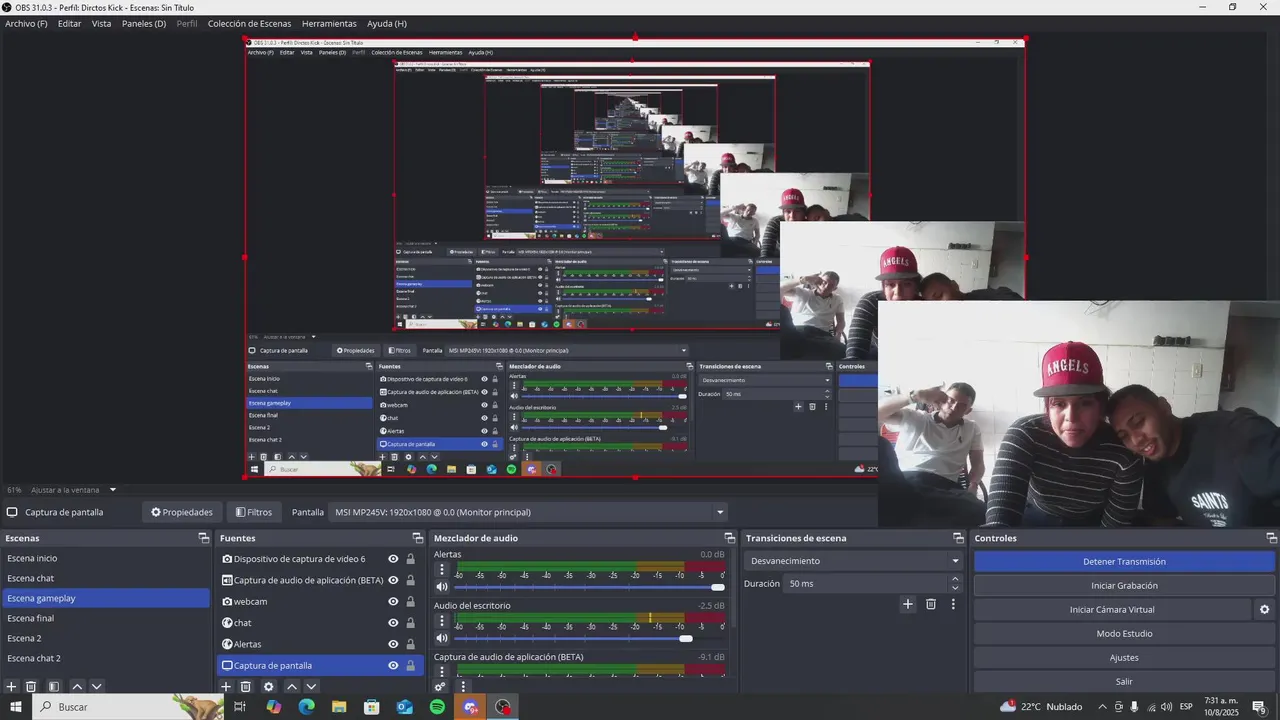
Task: Delete selected scene with trash icon
Action: tap(31, 687)
